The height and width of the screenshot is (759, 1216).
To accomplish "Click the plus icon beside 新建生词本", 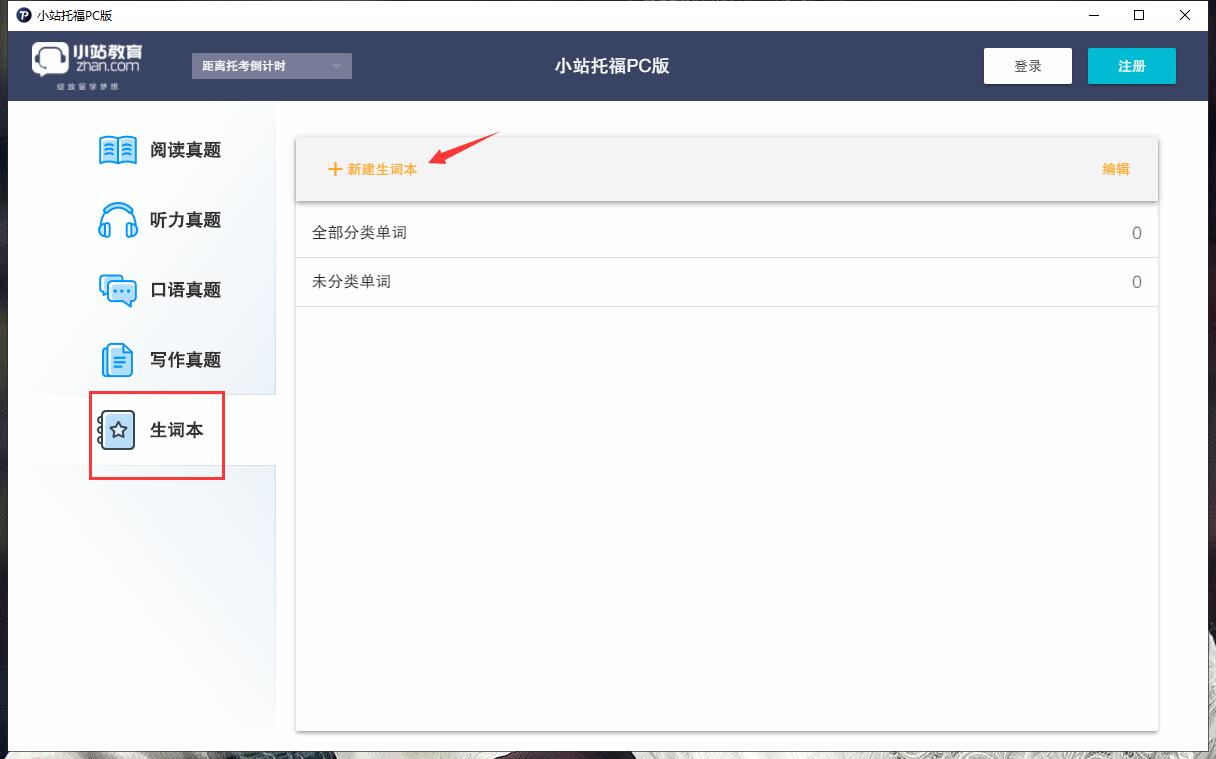I will click(335, 169).
